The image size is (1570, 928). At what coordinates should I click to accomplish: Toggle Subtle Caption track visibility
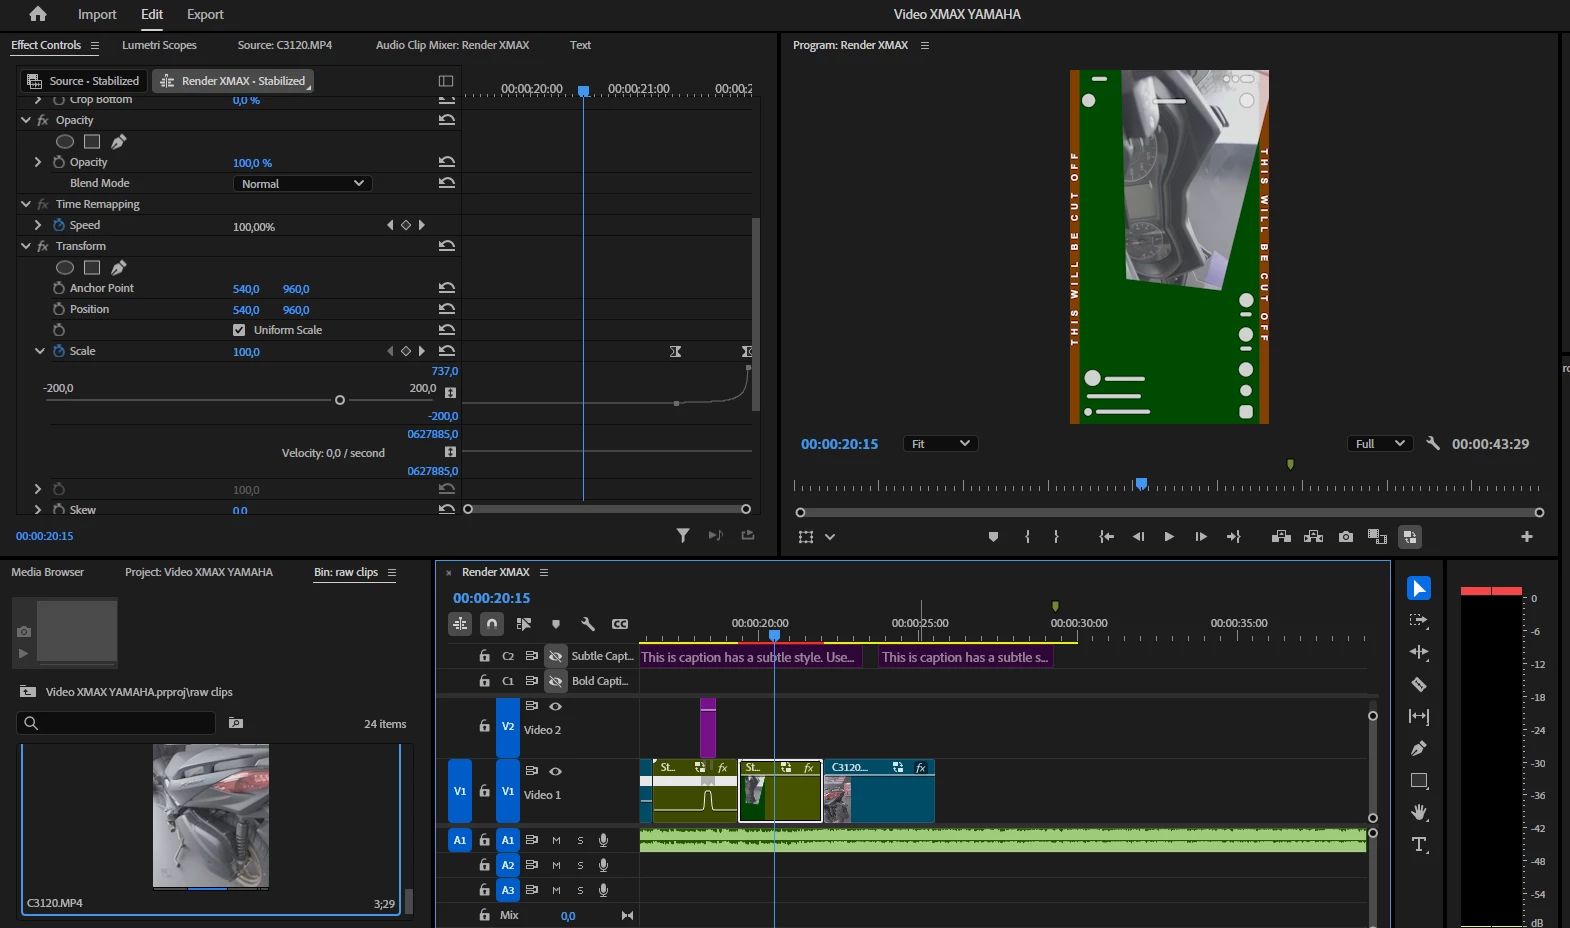click(555, 656)
